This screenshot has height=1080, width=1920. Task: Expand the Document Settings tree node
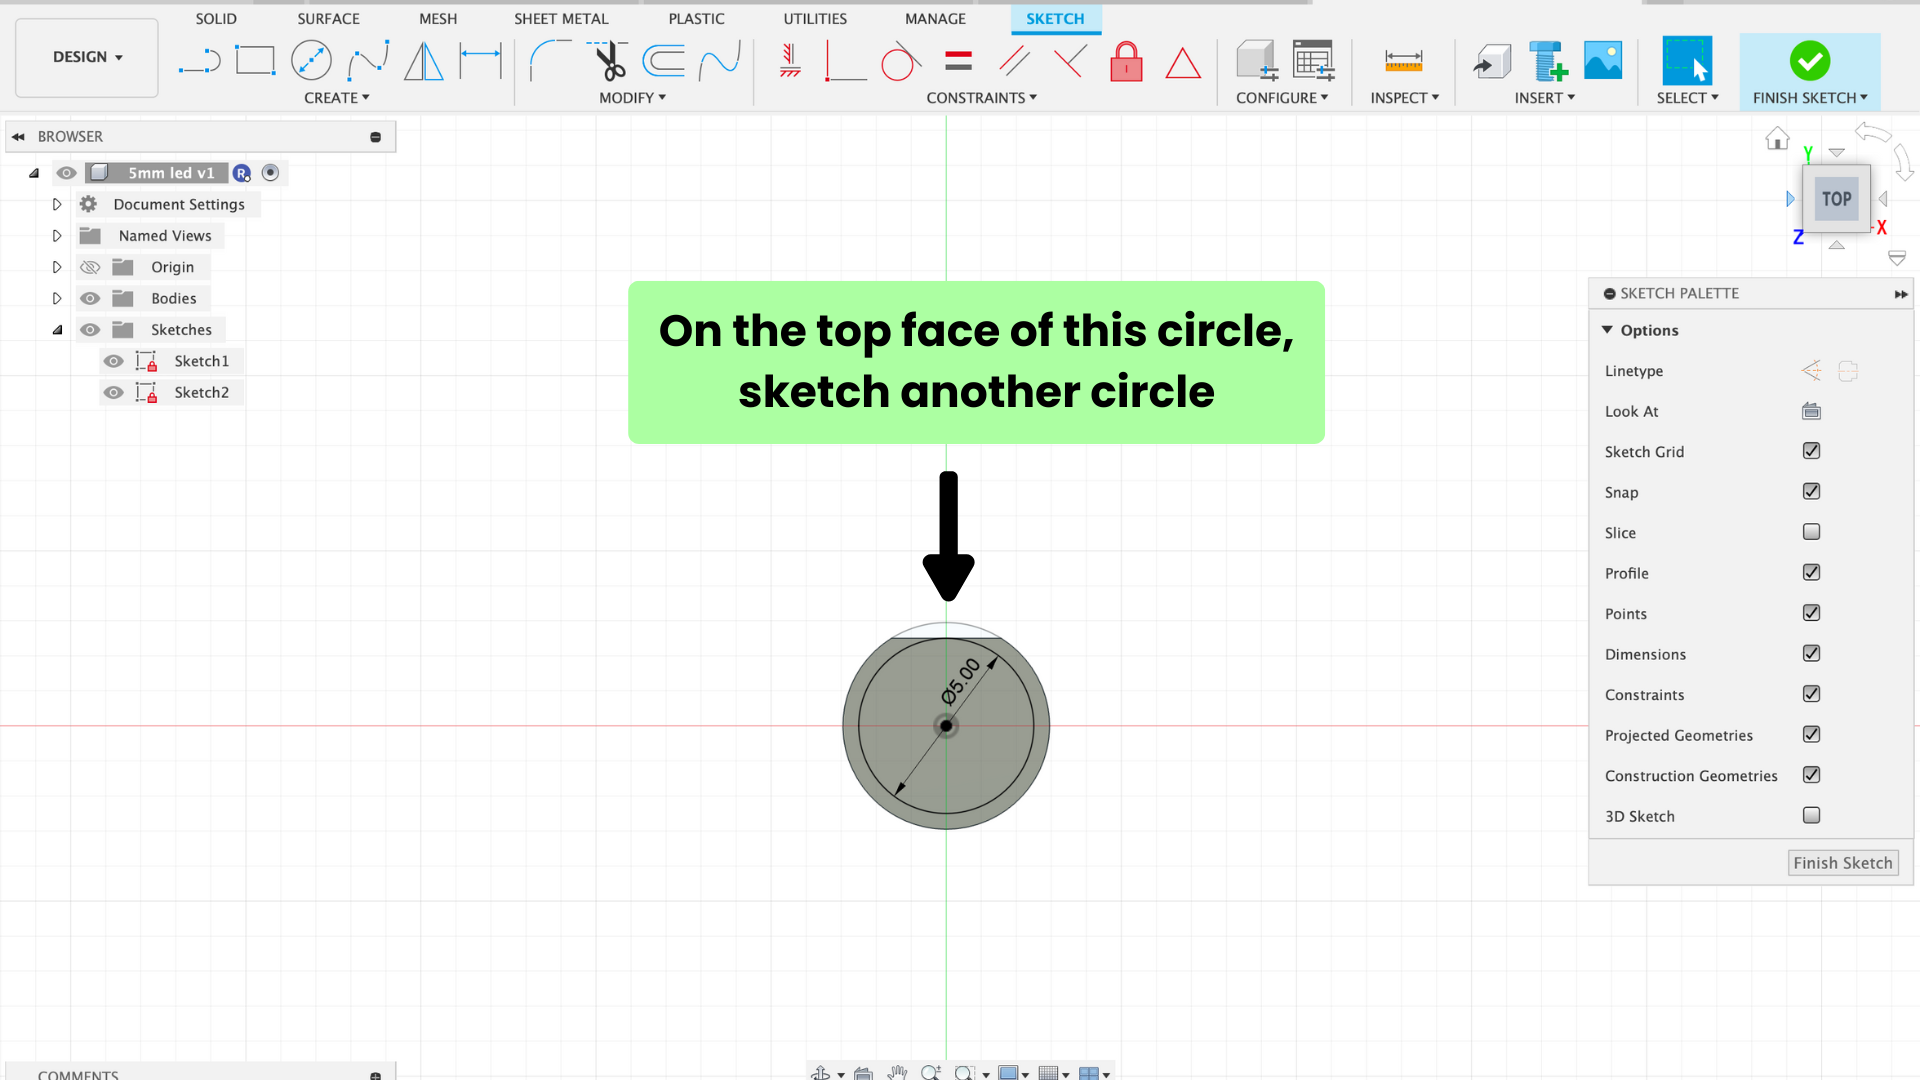(x=57, y=204)
